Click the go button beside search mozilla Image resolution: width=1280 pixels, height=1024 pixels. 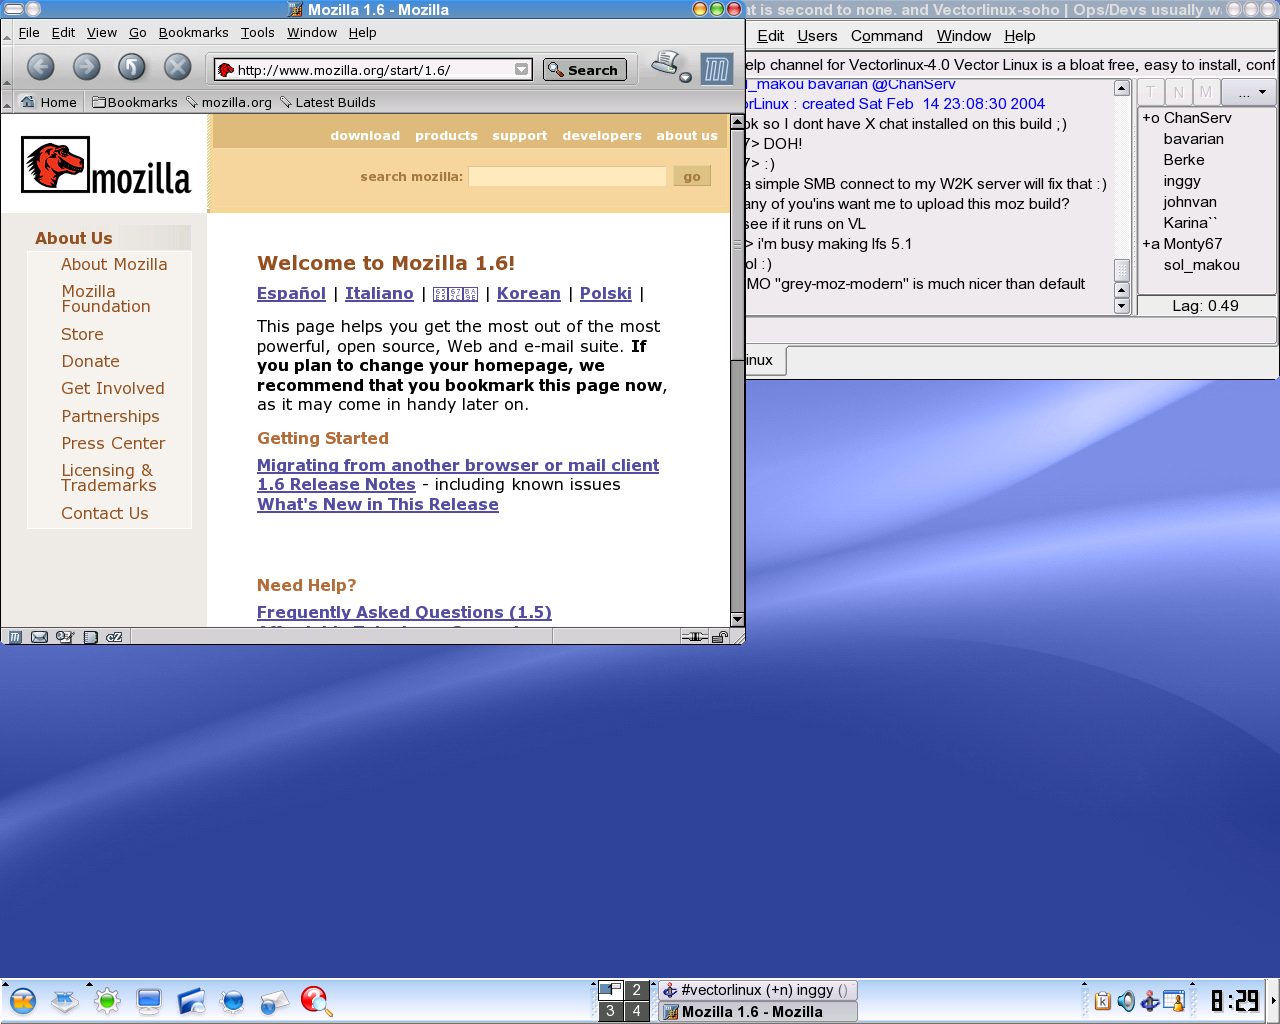(692, 176)
